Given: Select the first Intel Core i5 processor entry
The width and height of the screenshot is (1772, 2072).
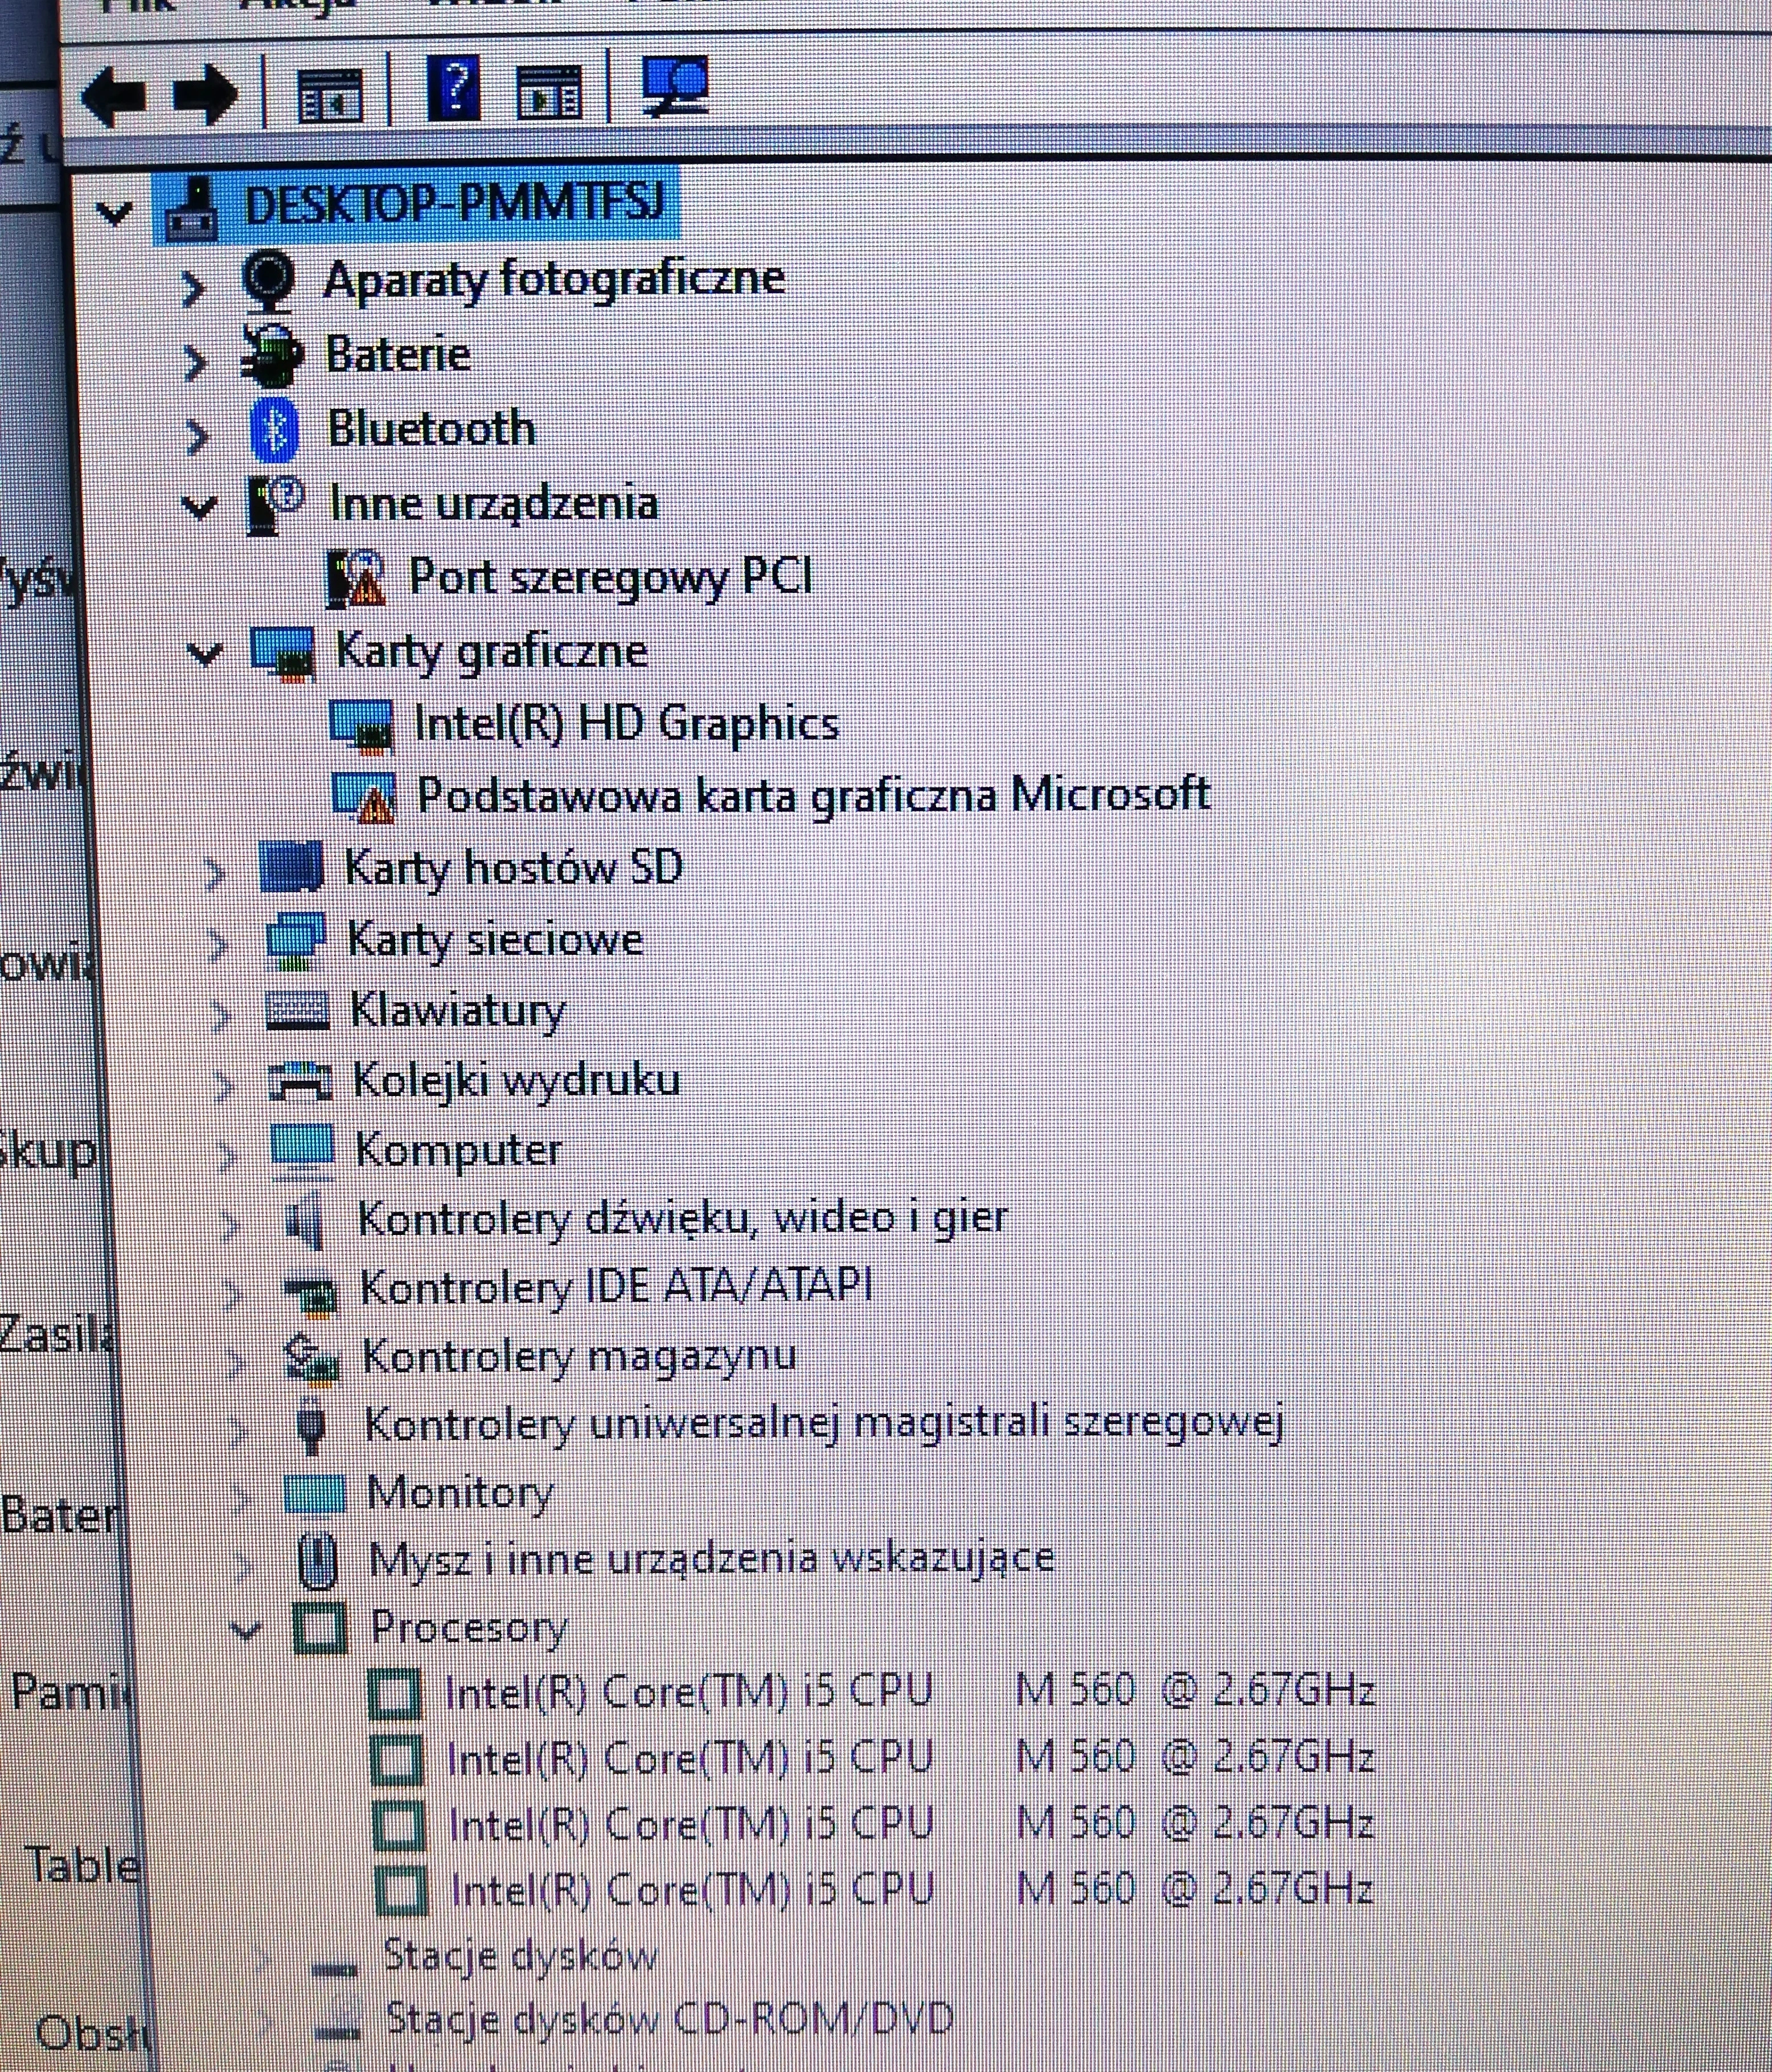Looking at the screenshot, I should (x=690, y=1690).
